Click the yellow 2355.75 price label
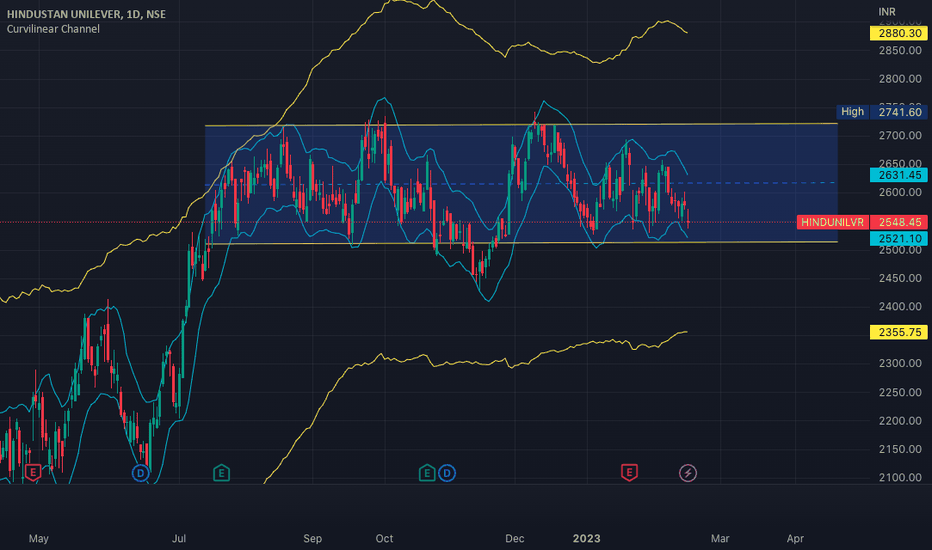This screenshot has width=932, height=550. point(898,332)
